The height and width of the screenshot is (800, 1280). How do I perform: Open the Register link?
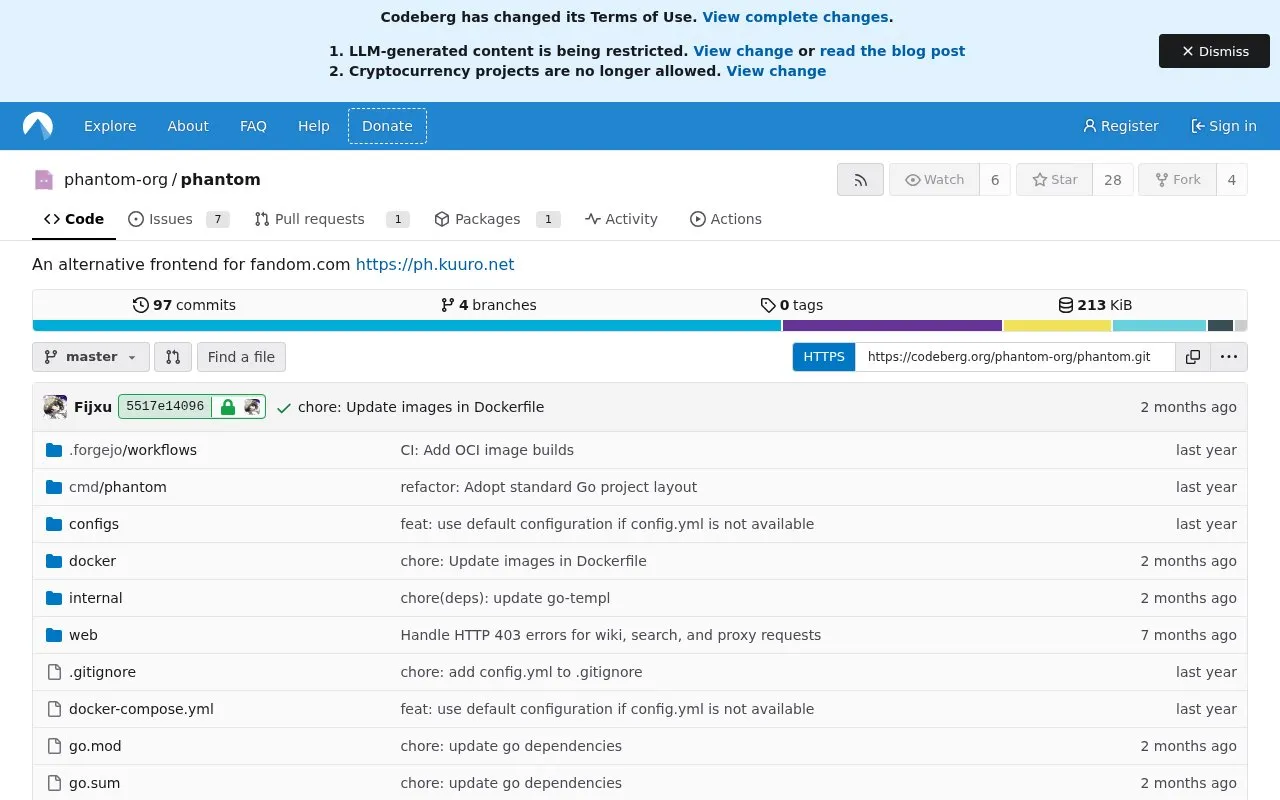click(1120, 126)
